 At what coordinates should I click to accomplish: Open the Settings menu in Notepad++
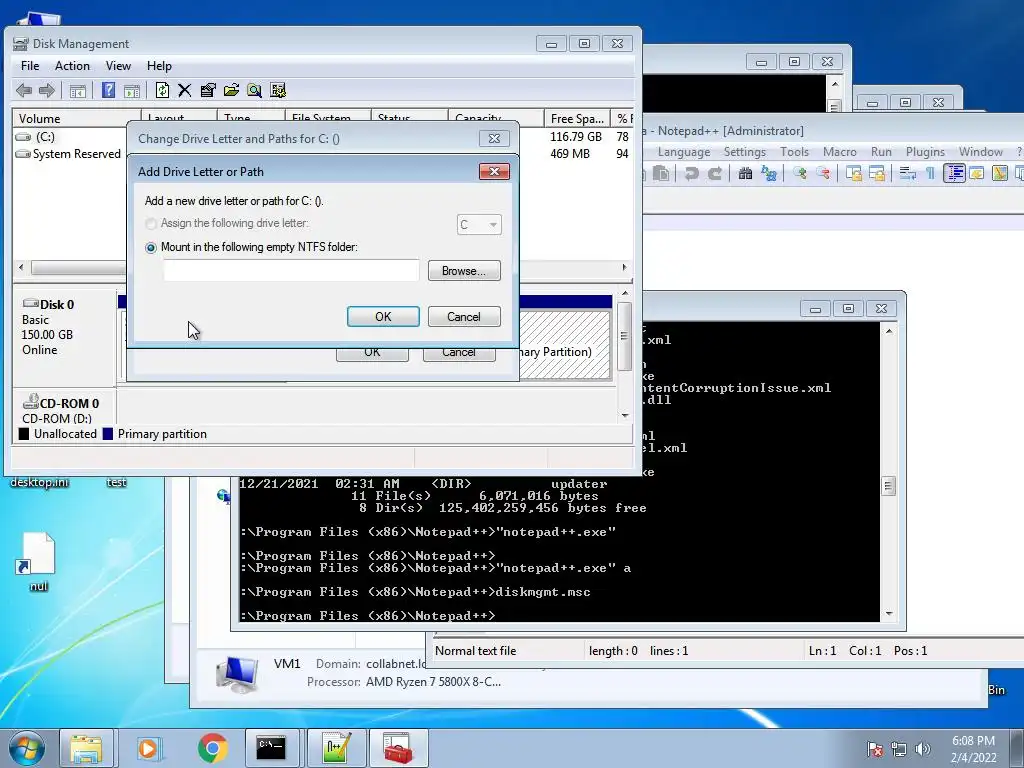(744, 152)
